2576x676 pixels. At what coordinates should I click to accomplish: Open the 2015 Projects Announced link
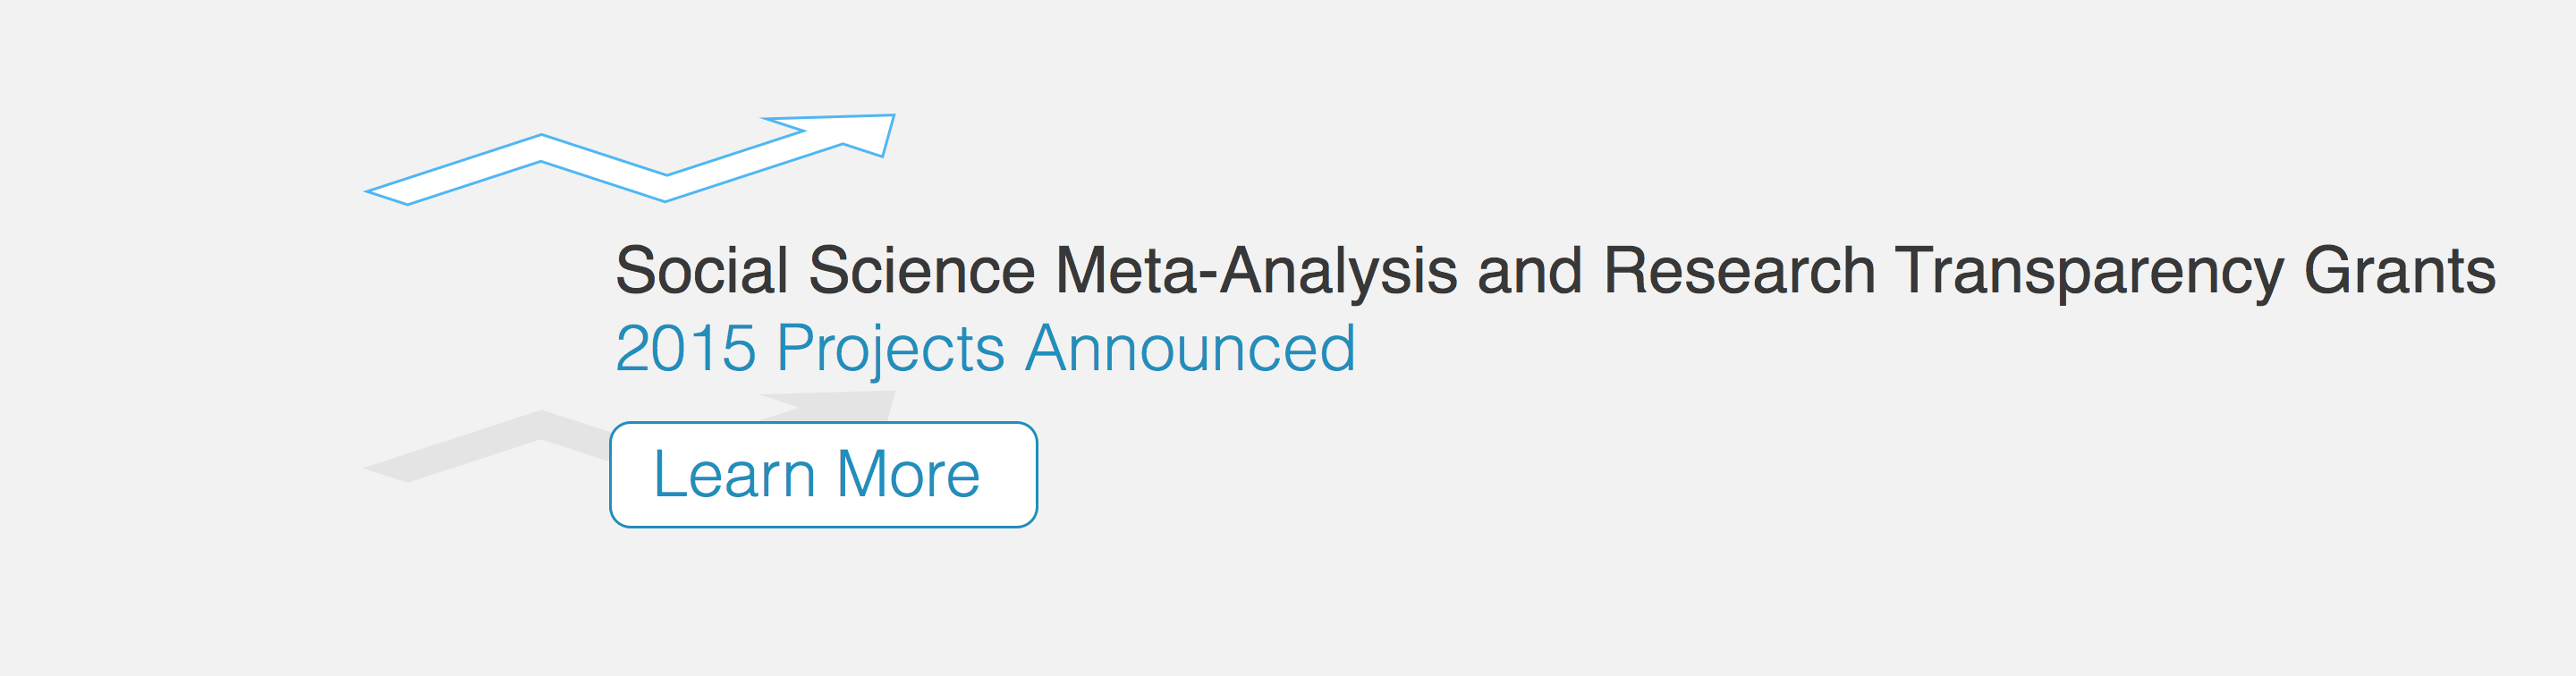984,348
